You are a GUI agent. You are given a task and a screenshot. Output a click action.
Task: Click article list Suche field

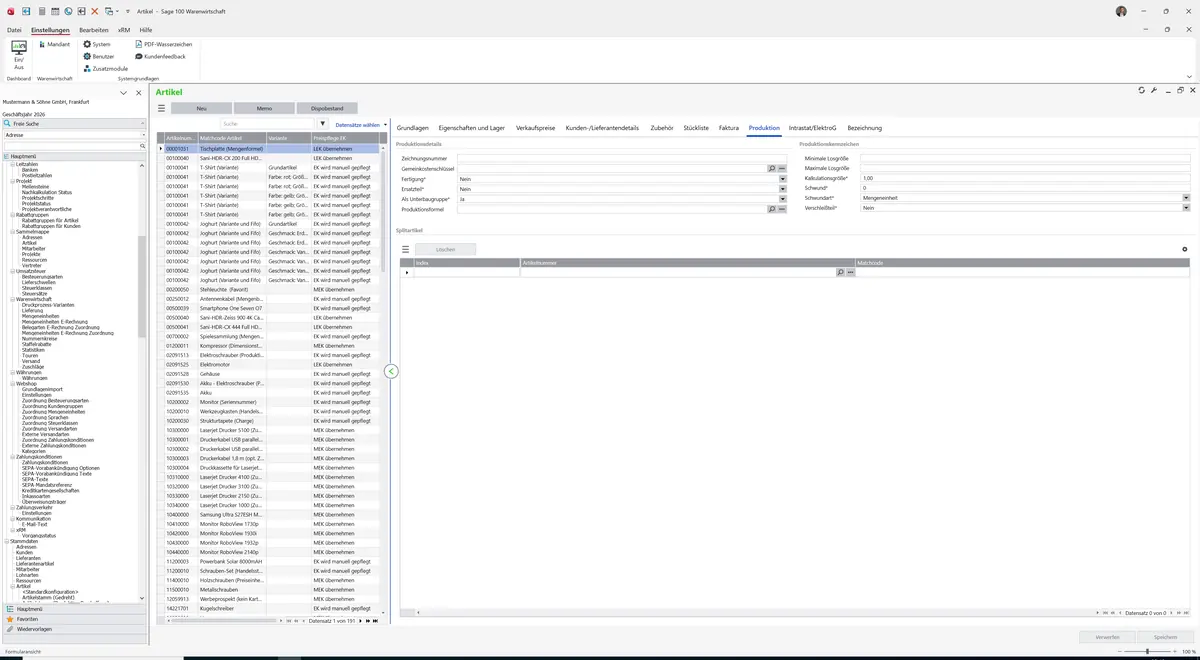click(267, 124)
